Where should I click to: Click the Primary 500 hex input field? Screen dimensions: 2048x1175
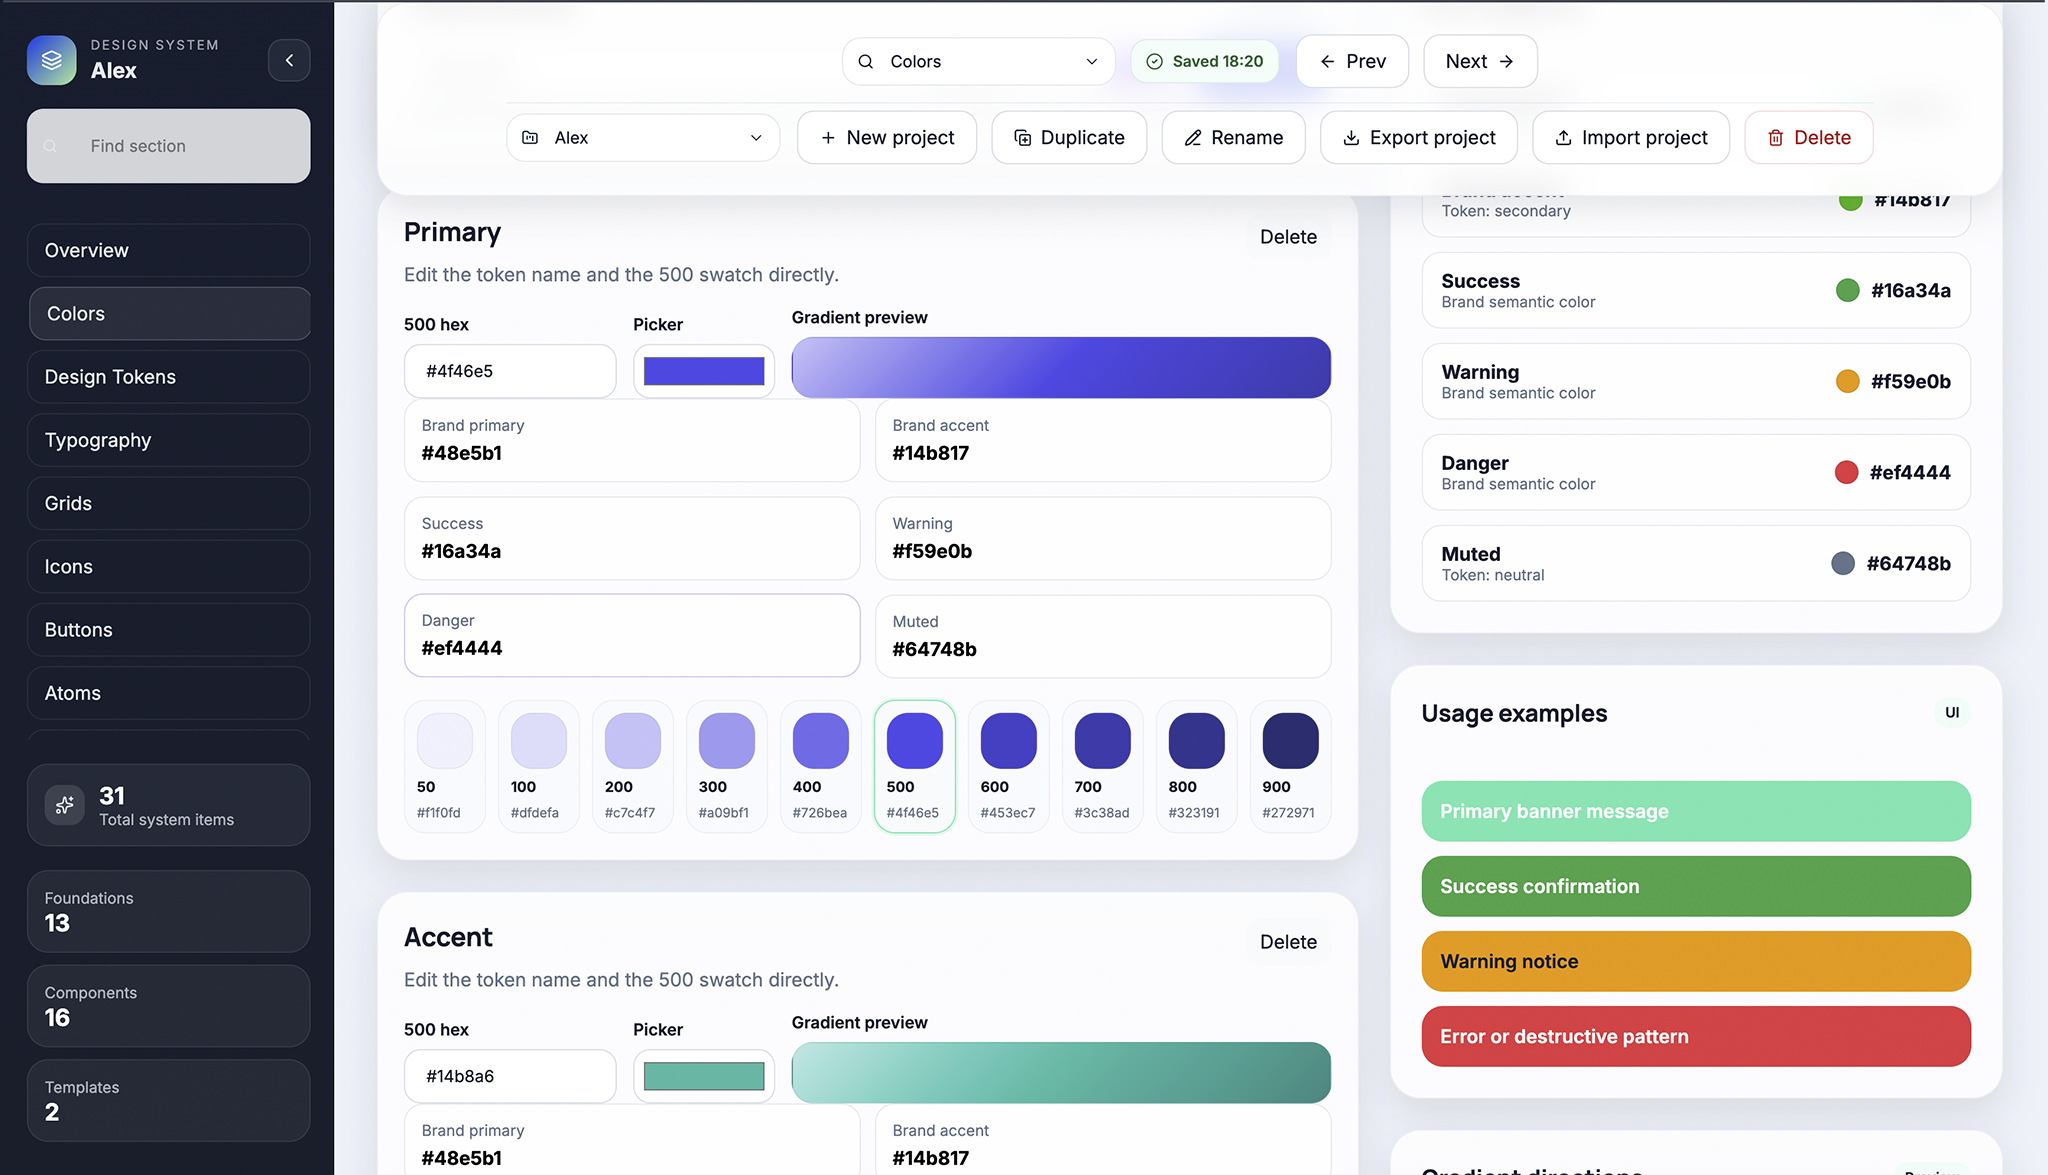(x=510, y=371)
